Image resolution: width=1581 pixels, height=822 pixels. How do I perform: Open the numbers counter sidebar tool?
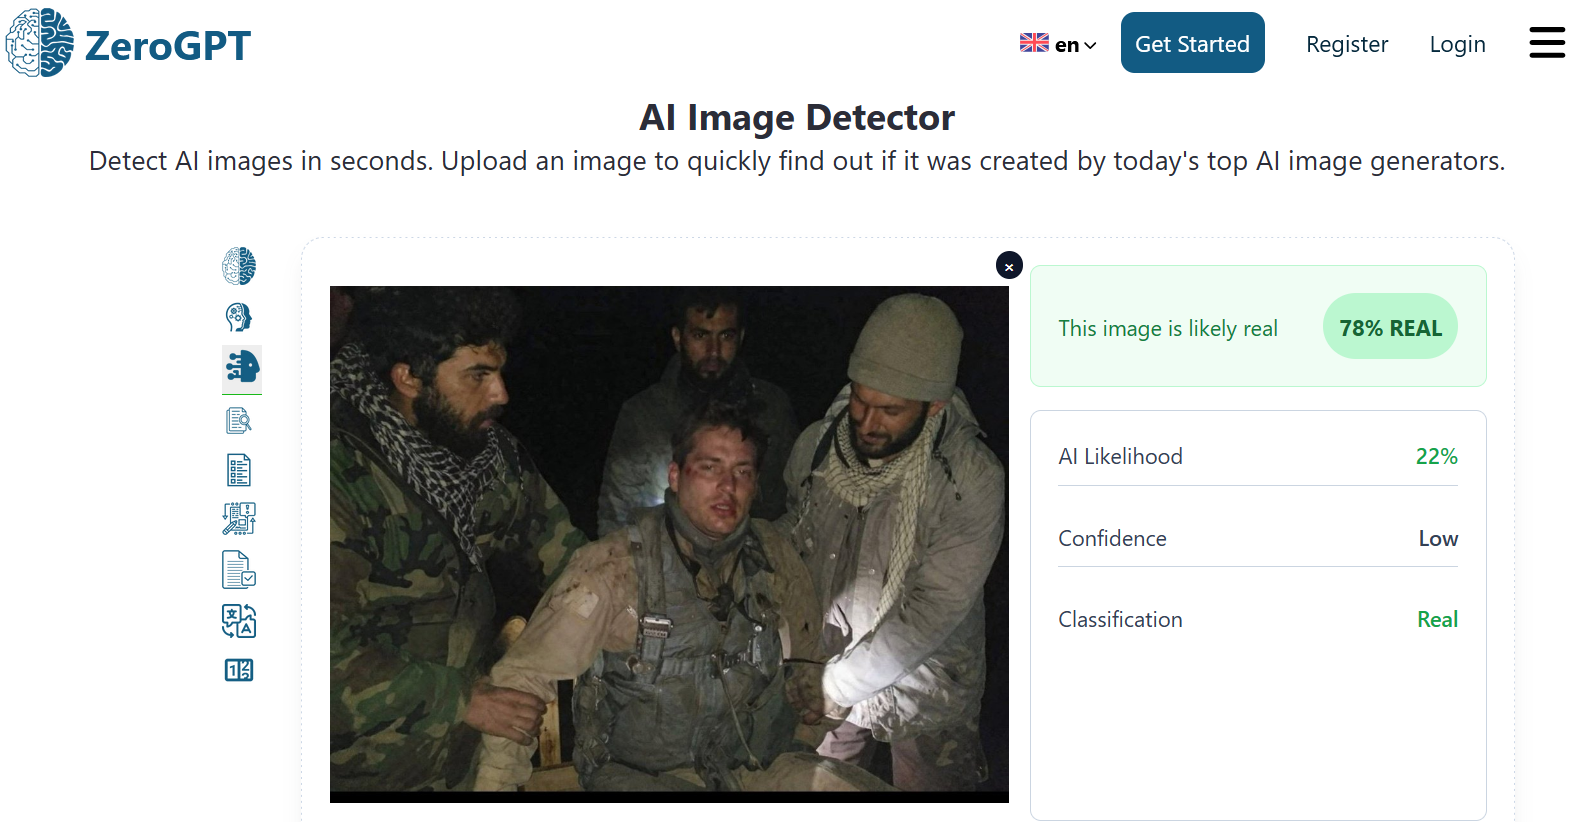pos(239,670)
